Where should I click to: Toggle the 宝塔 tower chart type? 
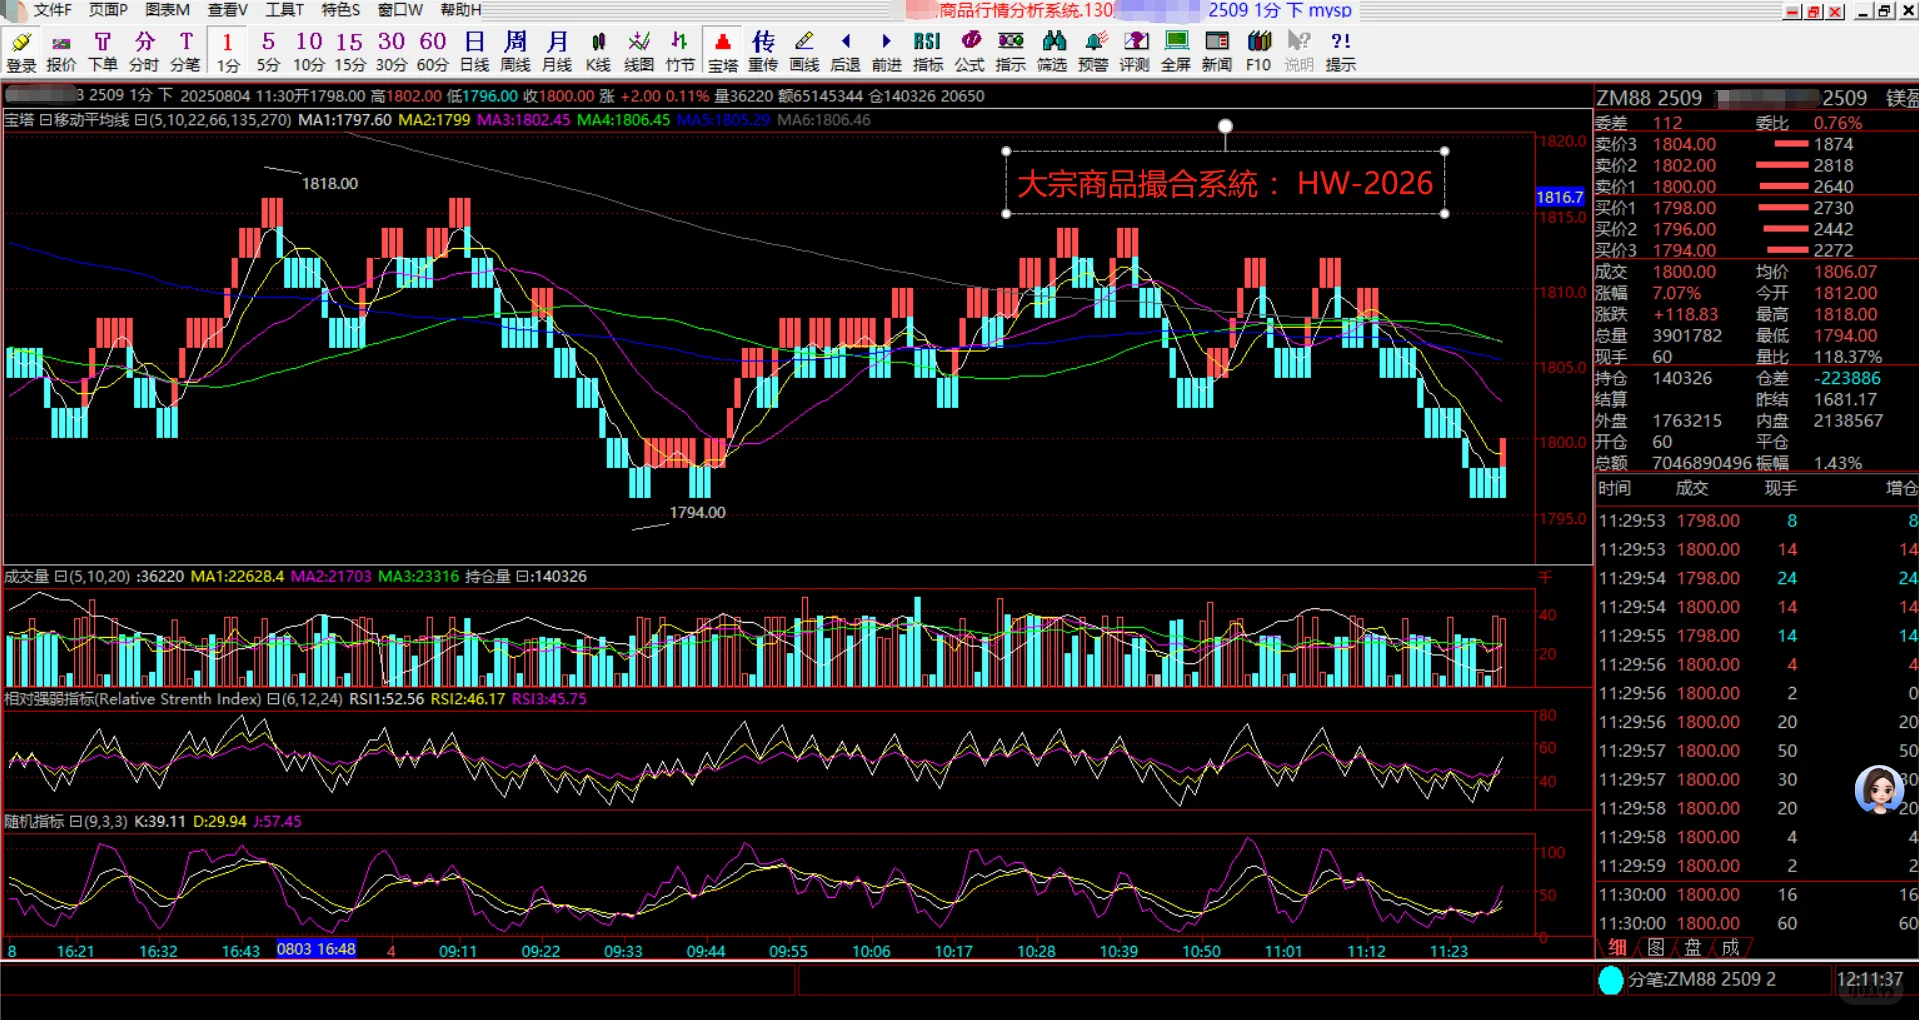point(723,51)
